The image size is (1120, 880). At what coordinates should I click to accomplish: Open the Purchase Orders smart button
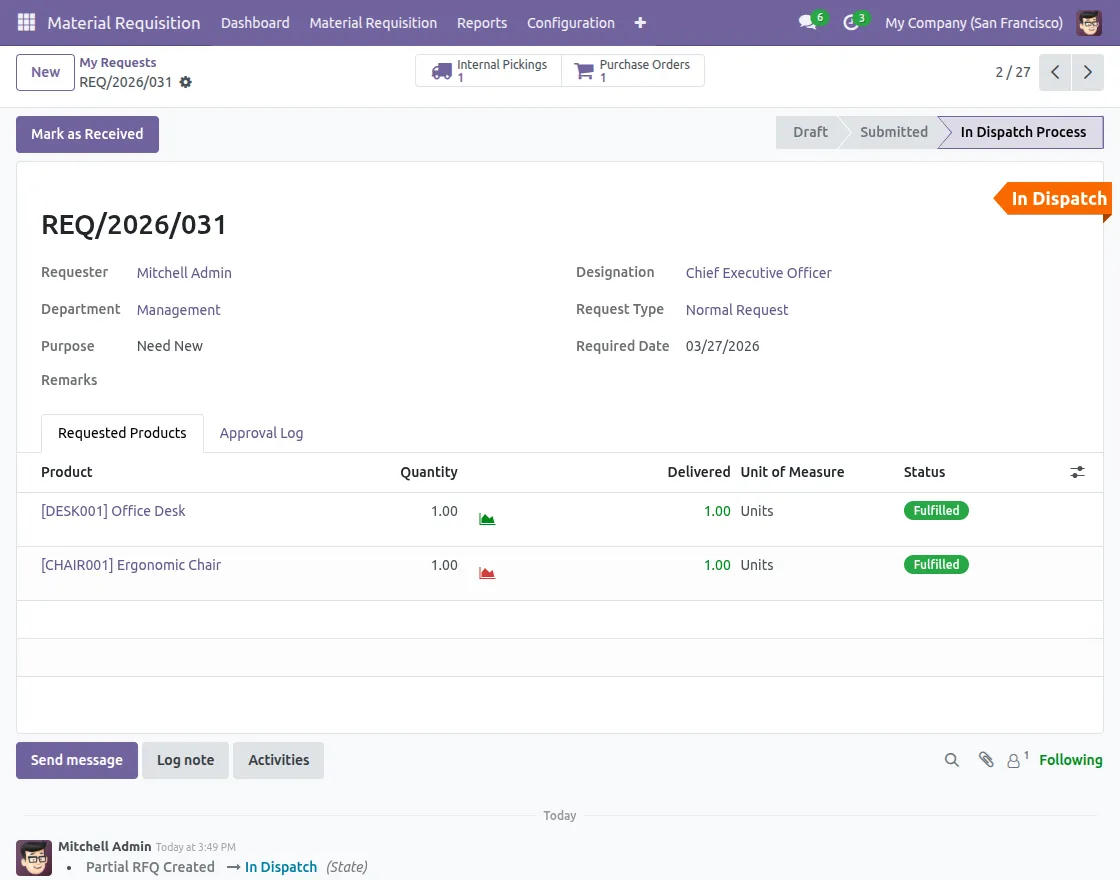click(633, 71)
